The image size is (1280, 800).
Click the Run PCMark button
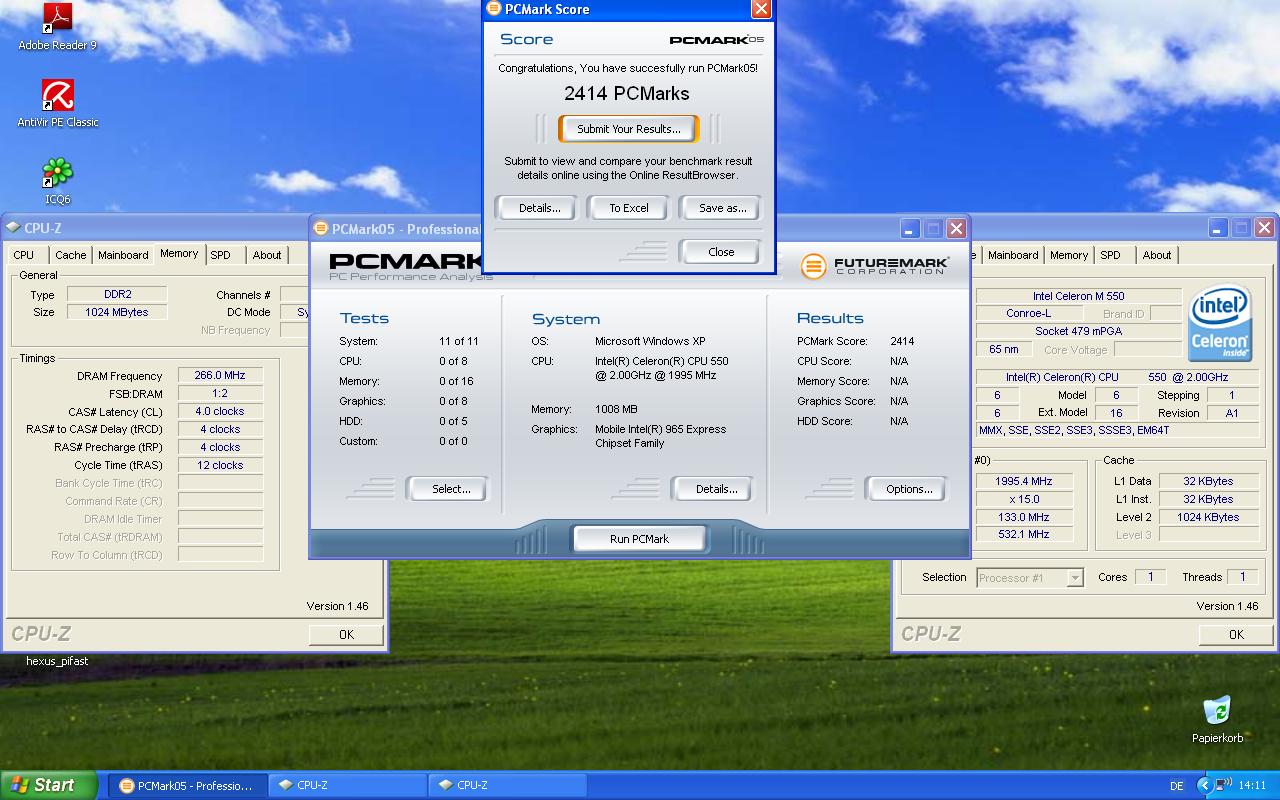click(x=639, y=539)
